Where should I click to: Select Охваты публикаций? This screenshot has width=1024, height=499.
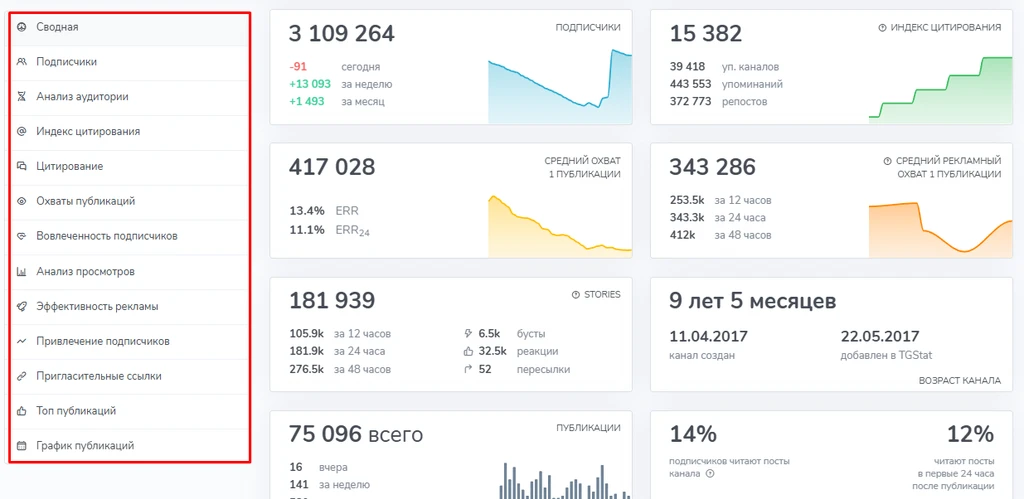[x=129, y=201]
